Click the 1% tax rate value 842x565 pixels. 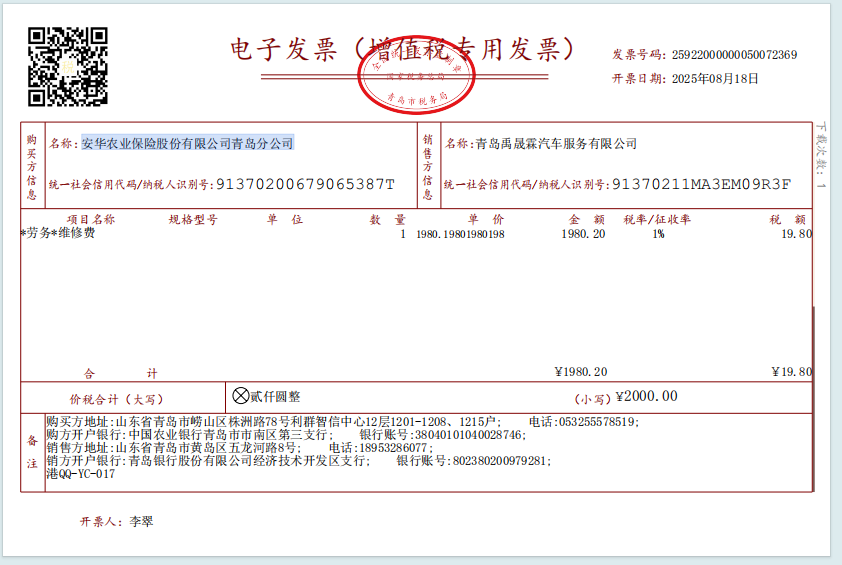tap(658, 234)
